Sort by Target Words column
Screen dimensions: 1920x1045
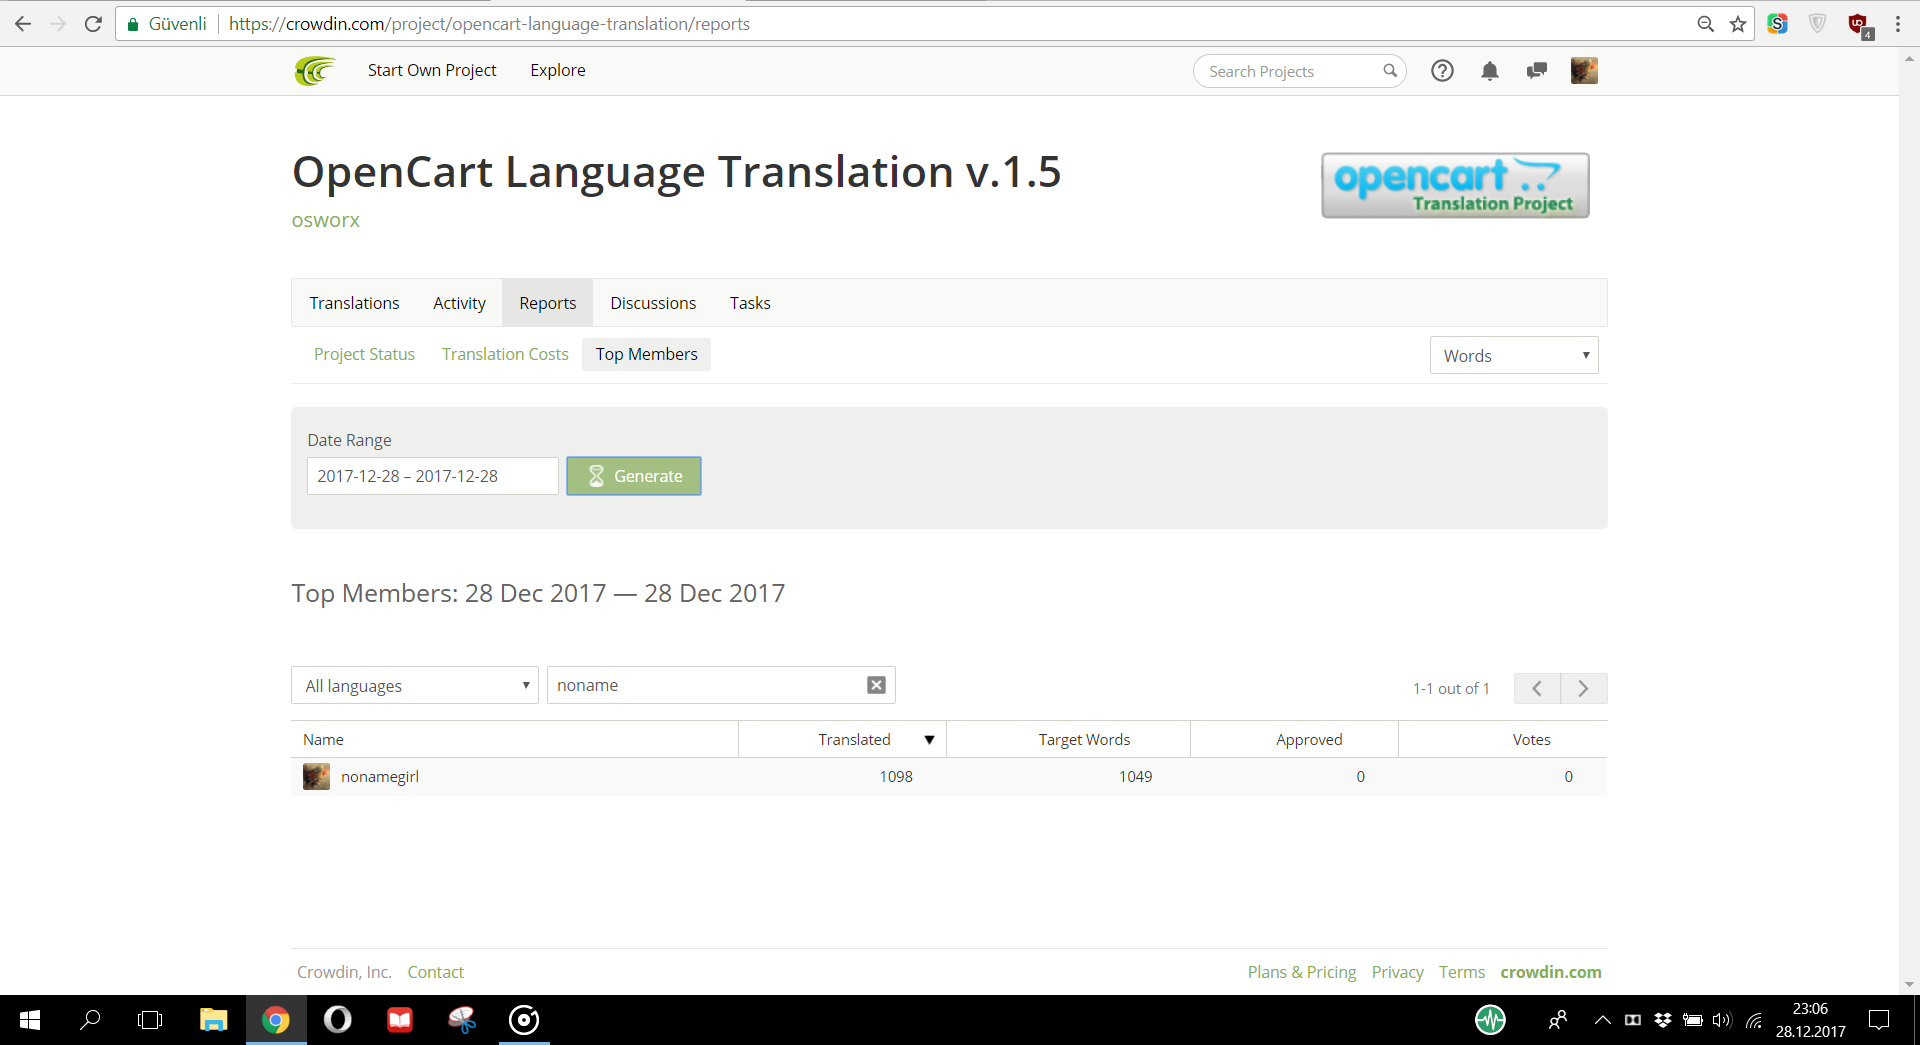click(1084, 739)
